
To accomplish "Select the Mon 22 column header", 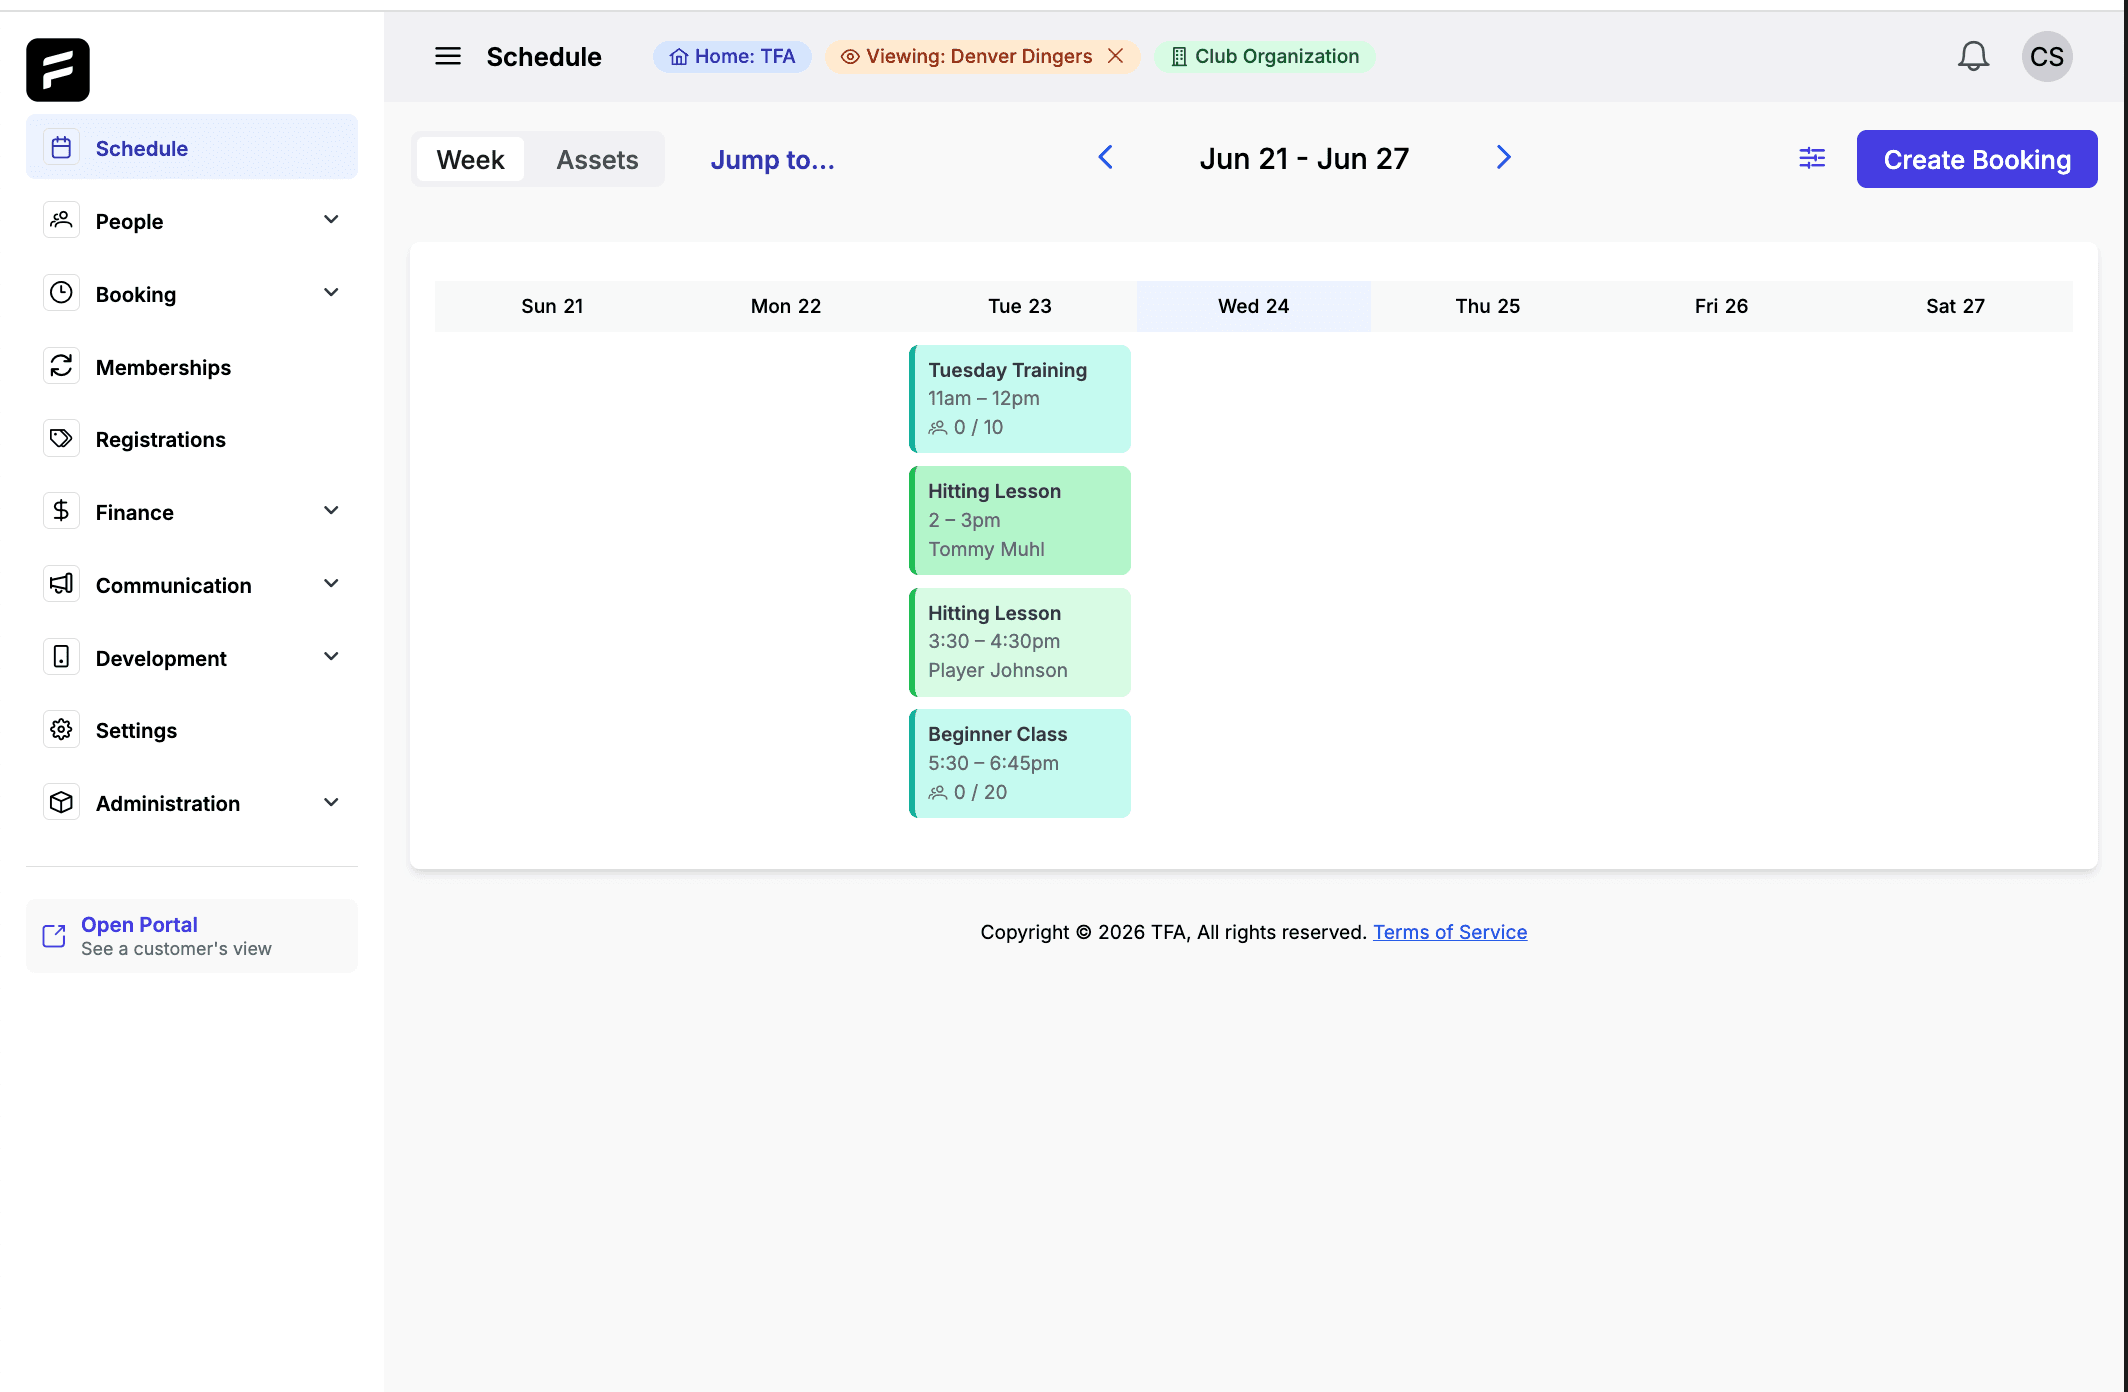I will pos(786,306).
